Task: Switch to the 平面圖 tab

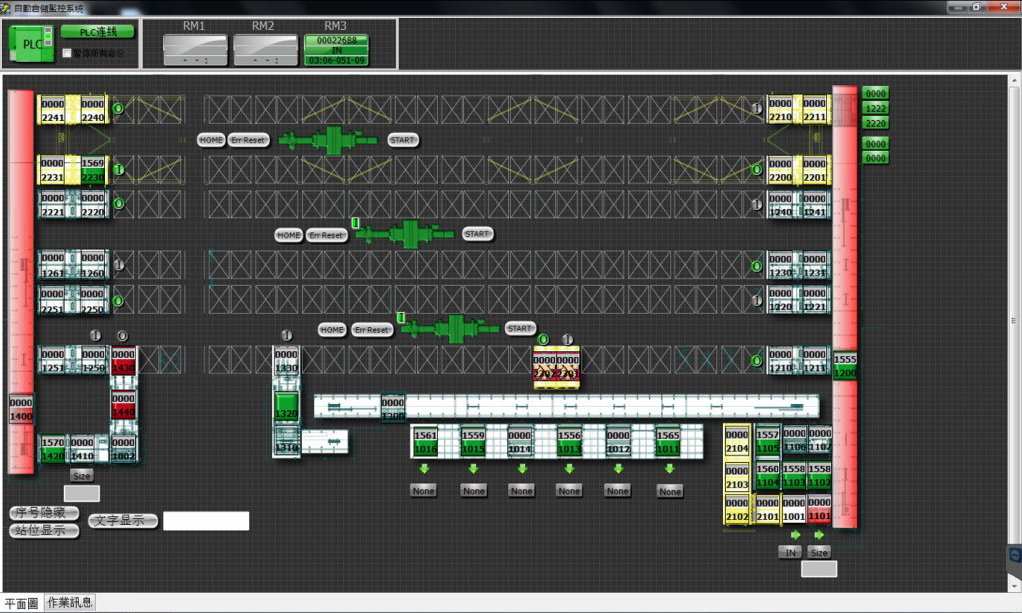Action: point(21,603)
